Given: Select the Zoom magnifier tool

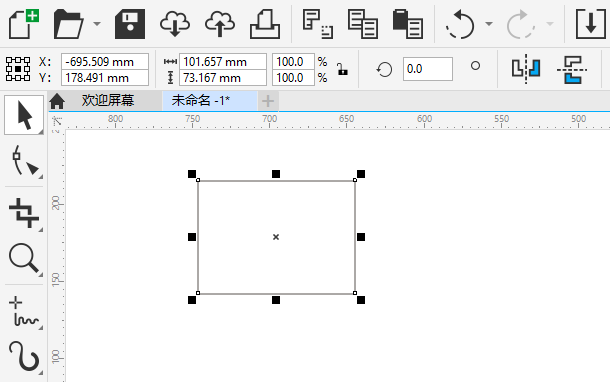Looking at the screenshot, I should [x=24, y=258].
